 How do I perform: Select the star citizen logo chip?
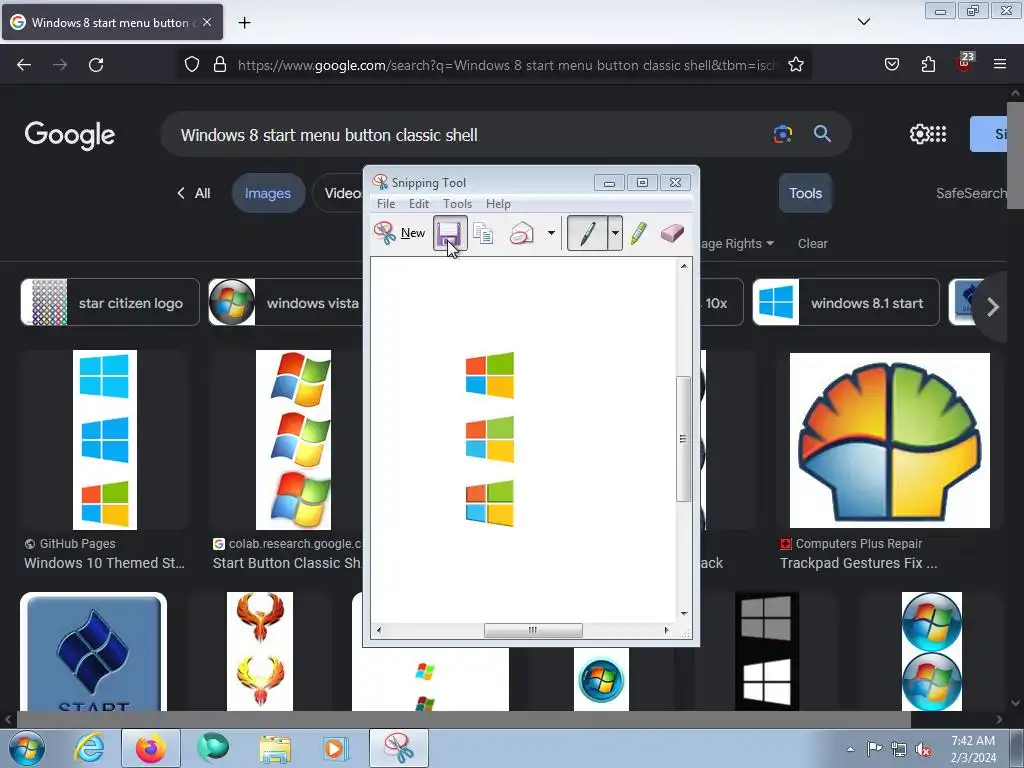coord(110,302)
